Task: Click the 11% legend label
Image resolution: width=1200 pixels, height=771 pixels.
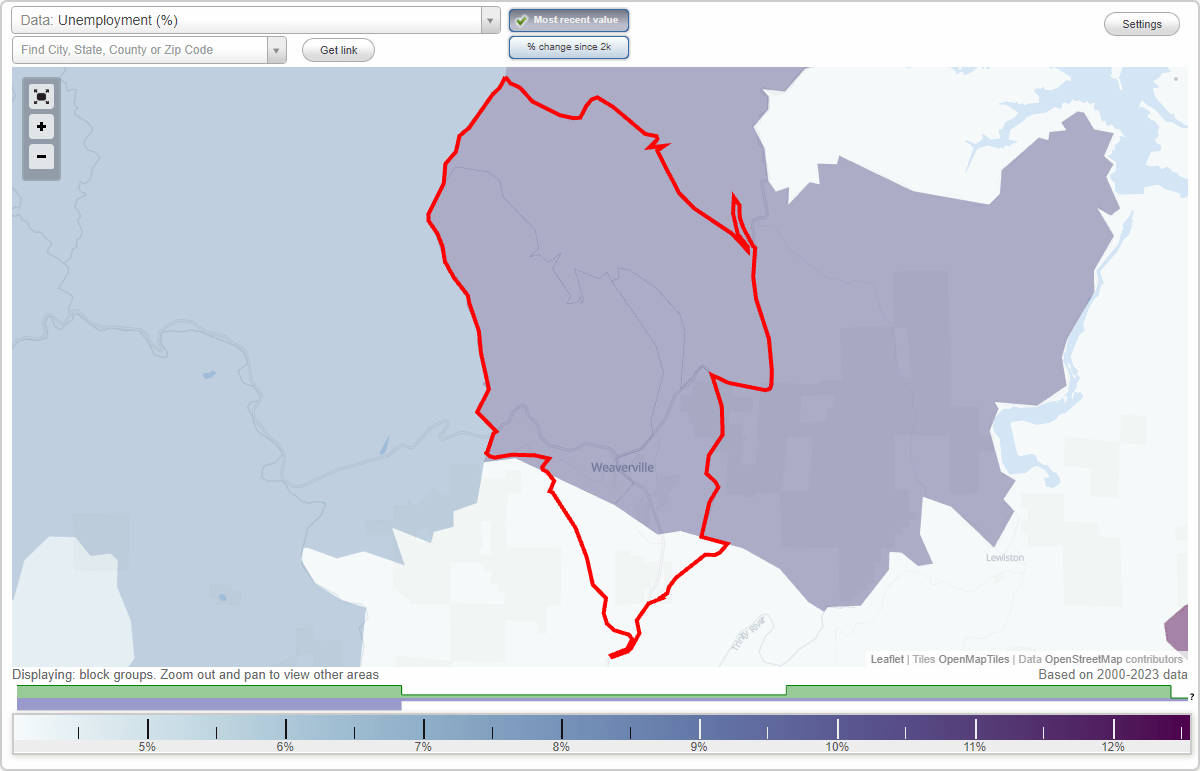Action: [975, 747]
